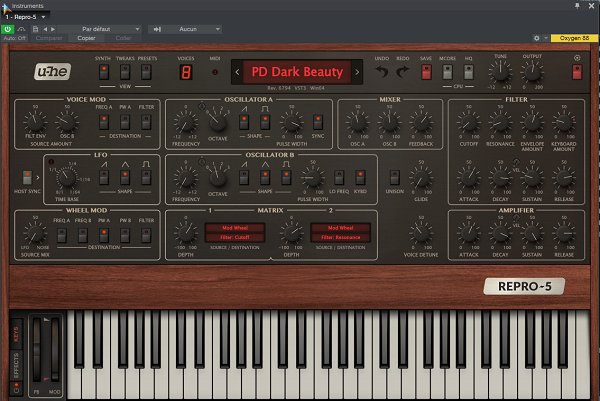Open Matrix 2 destination Filter: Resonance selector

point(340,237)
